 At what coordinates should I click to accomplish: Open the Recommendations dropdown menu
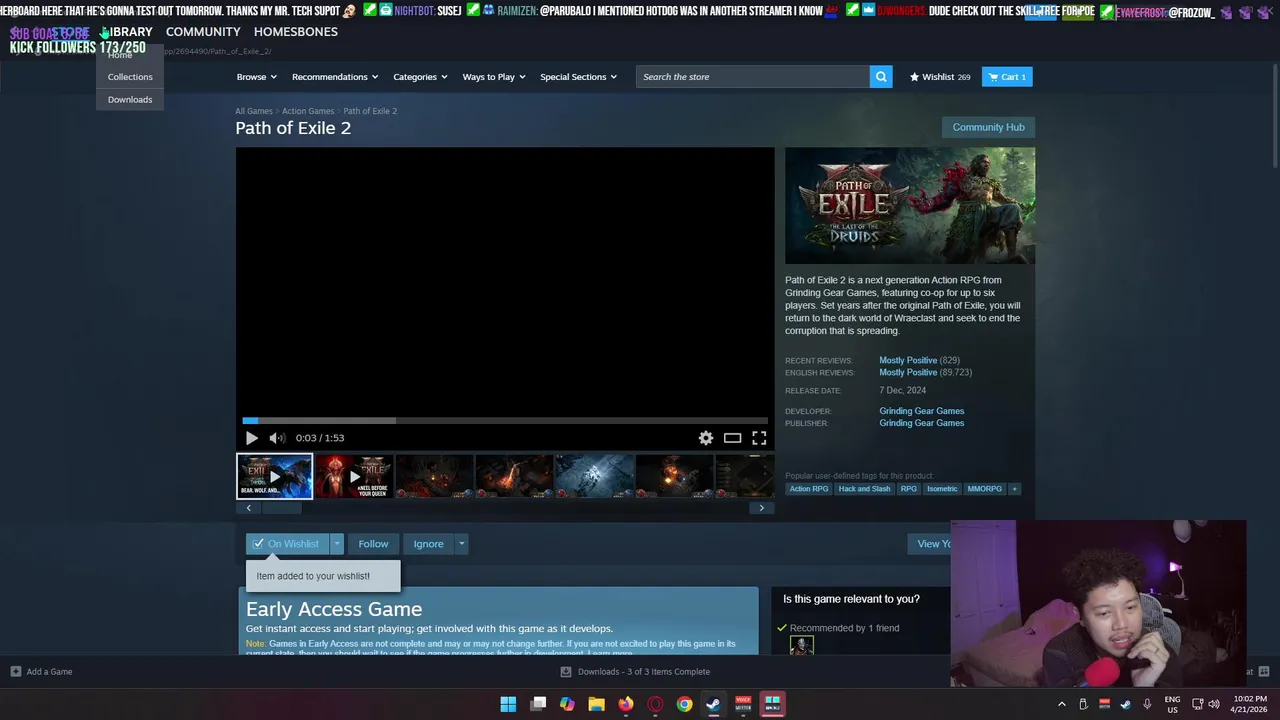[x=335, y=77]
